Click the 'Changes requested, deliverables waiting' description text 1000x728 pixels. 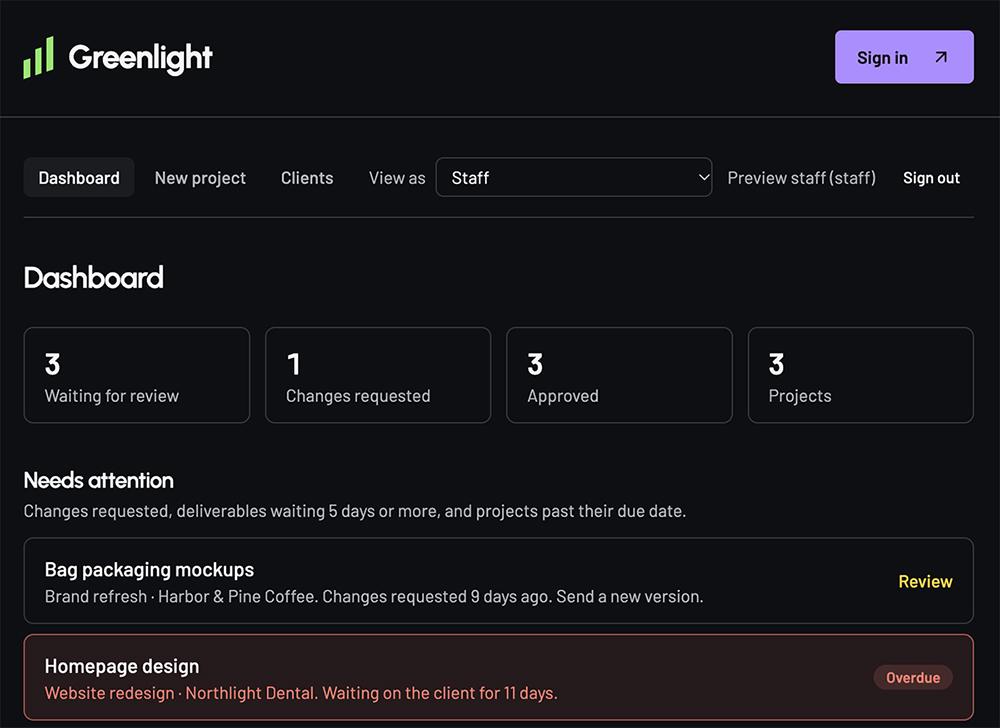tap(355, 511)
